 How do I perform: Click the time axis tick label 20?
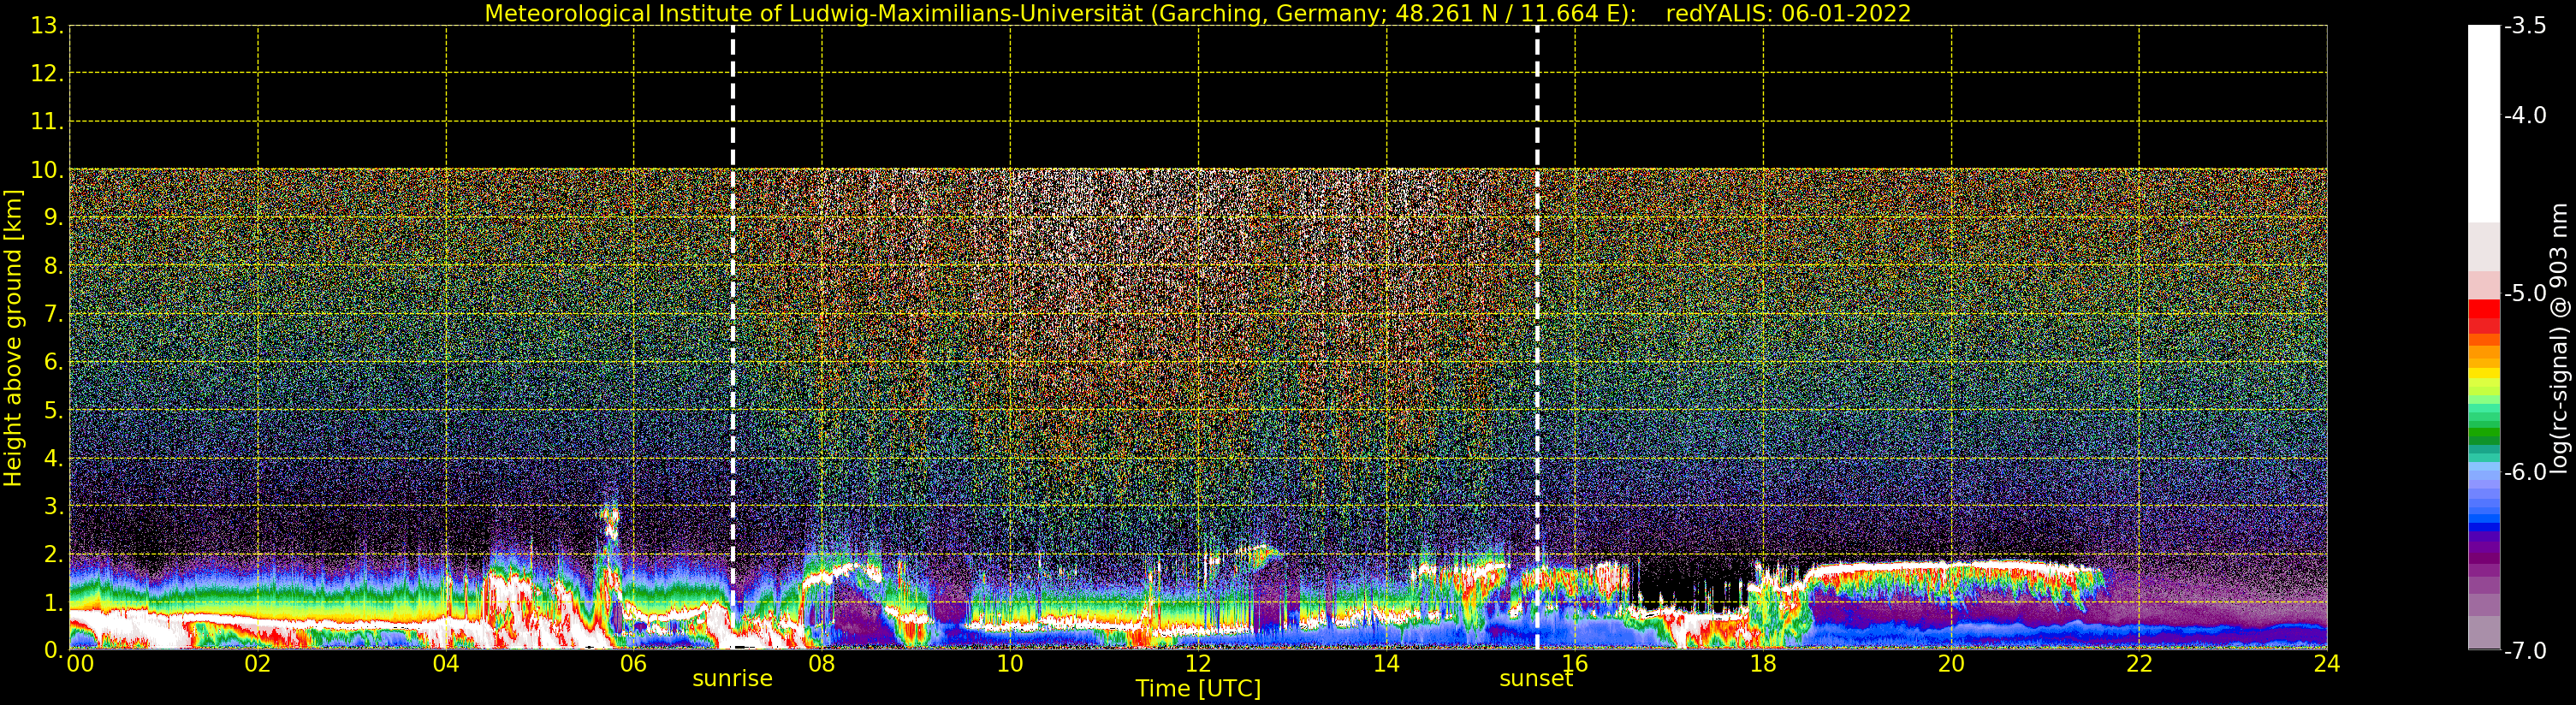(1951, 664)
